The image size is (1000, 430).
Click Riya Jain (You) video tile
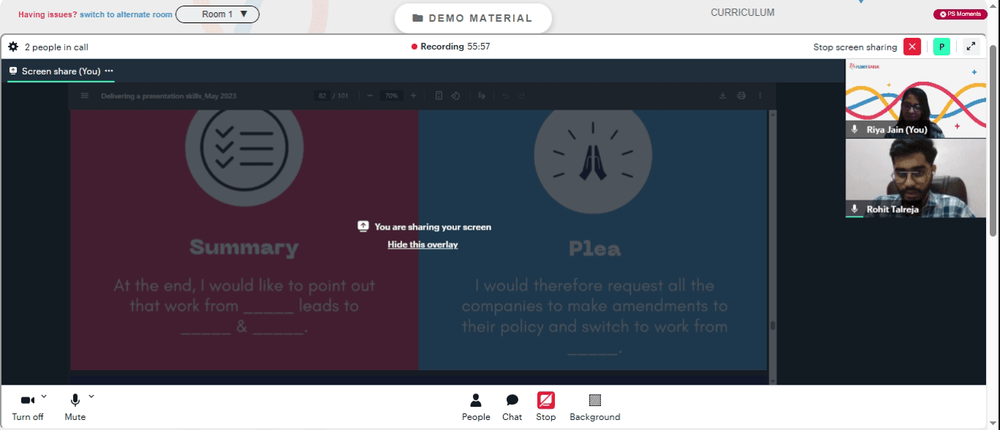915,99
